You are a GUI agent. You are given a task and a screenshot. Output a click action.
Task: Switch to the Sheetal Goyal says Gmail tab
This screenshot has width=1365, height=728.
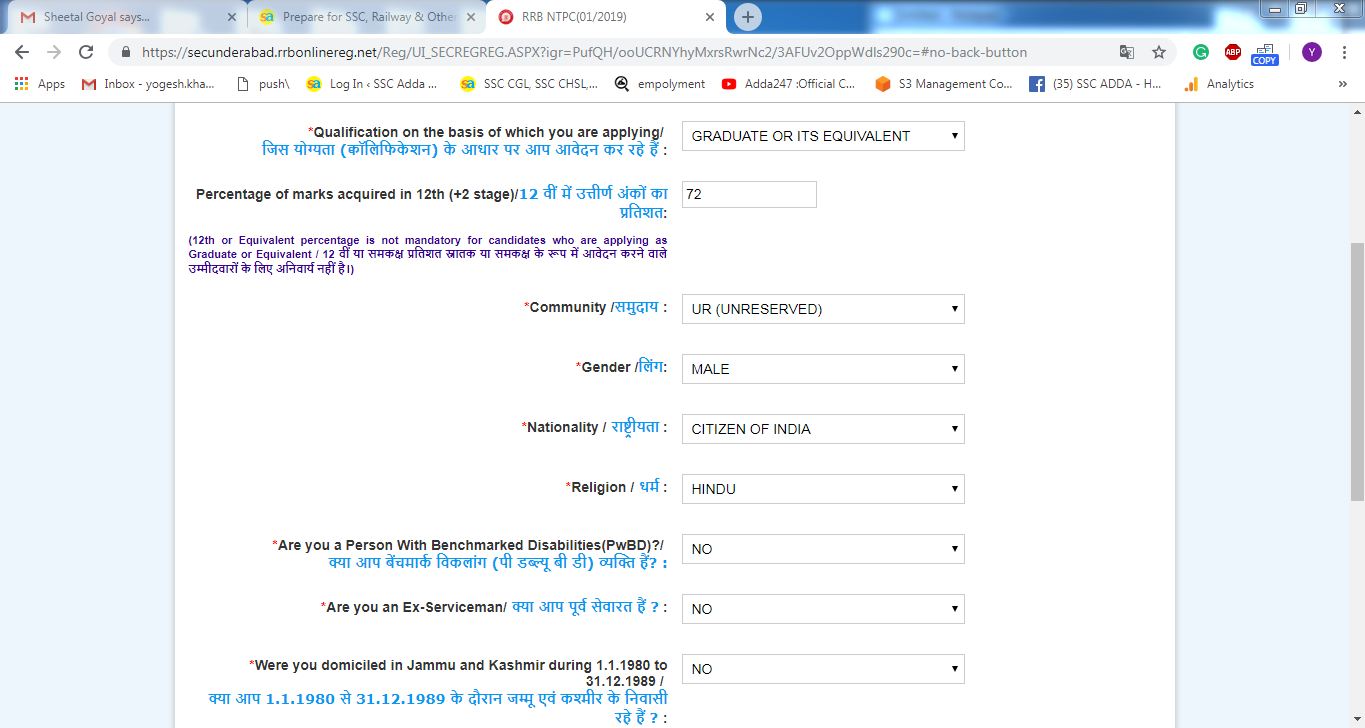pos(125,17)
